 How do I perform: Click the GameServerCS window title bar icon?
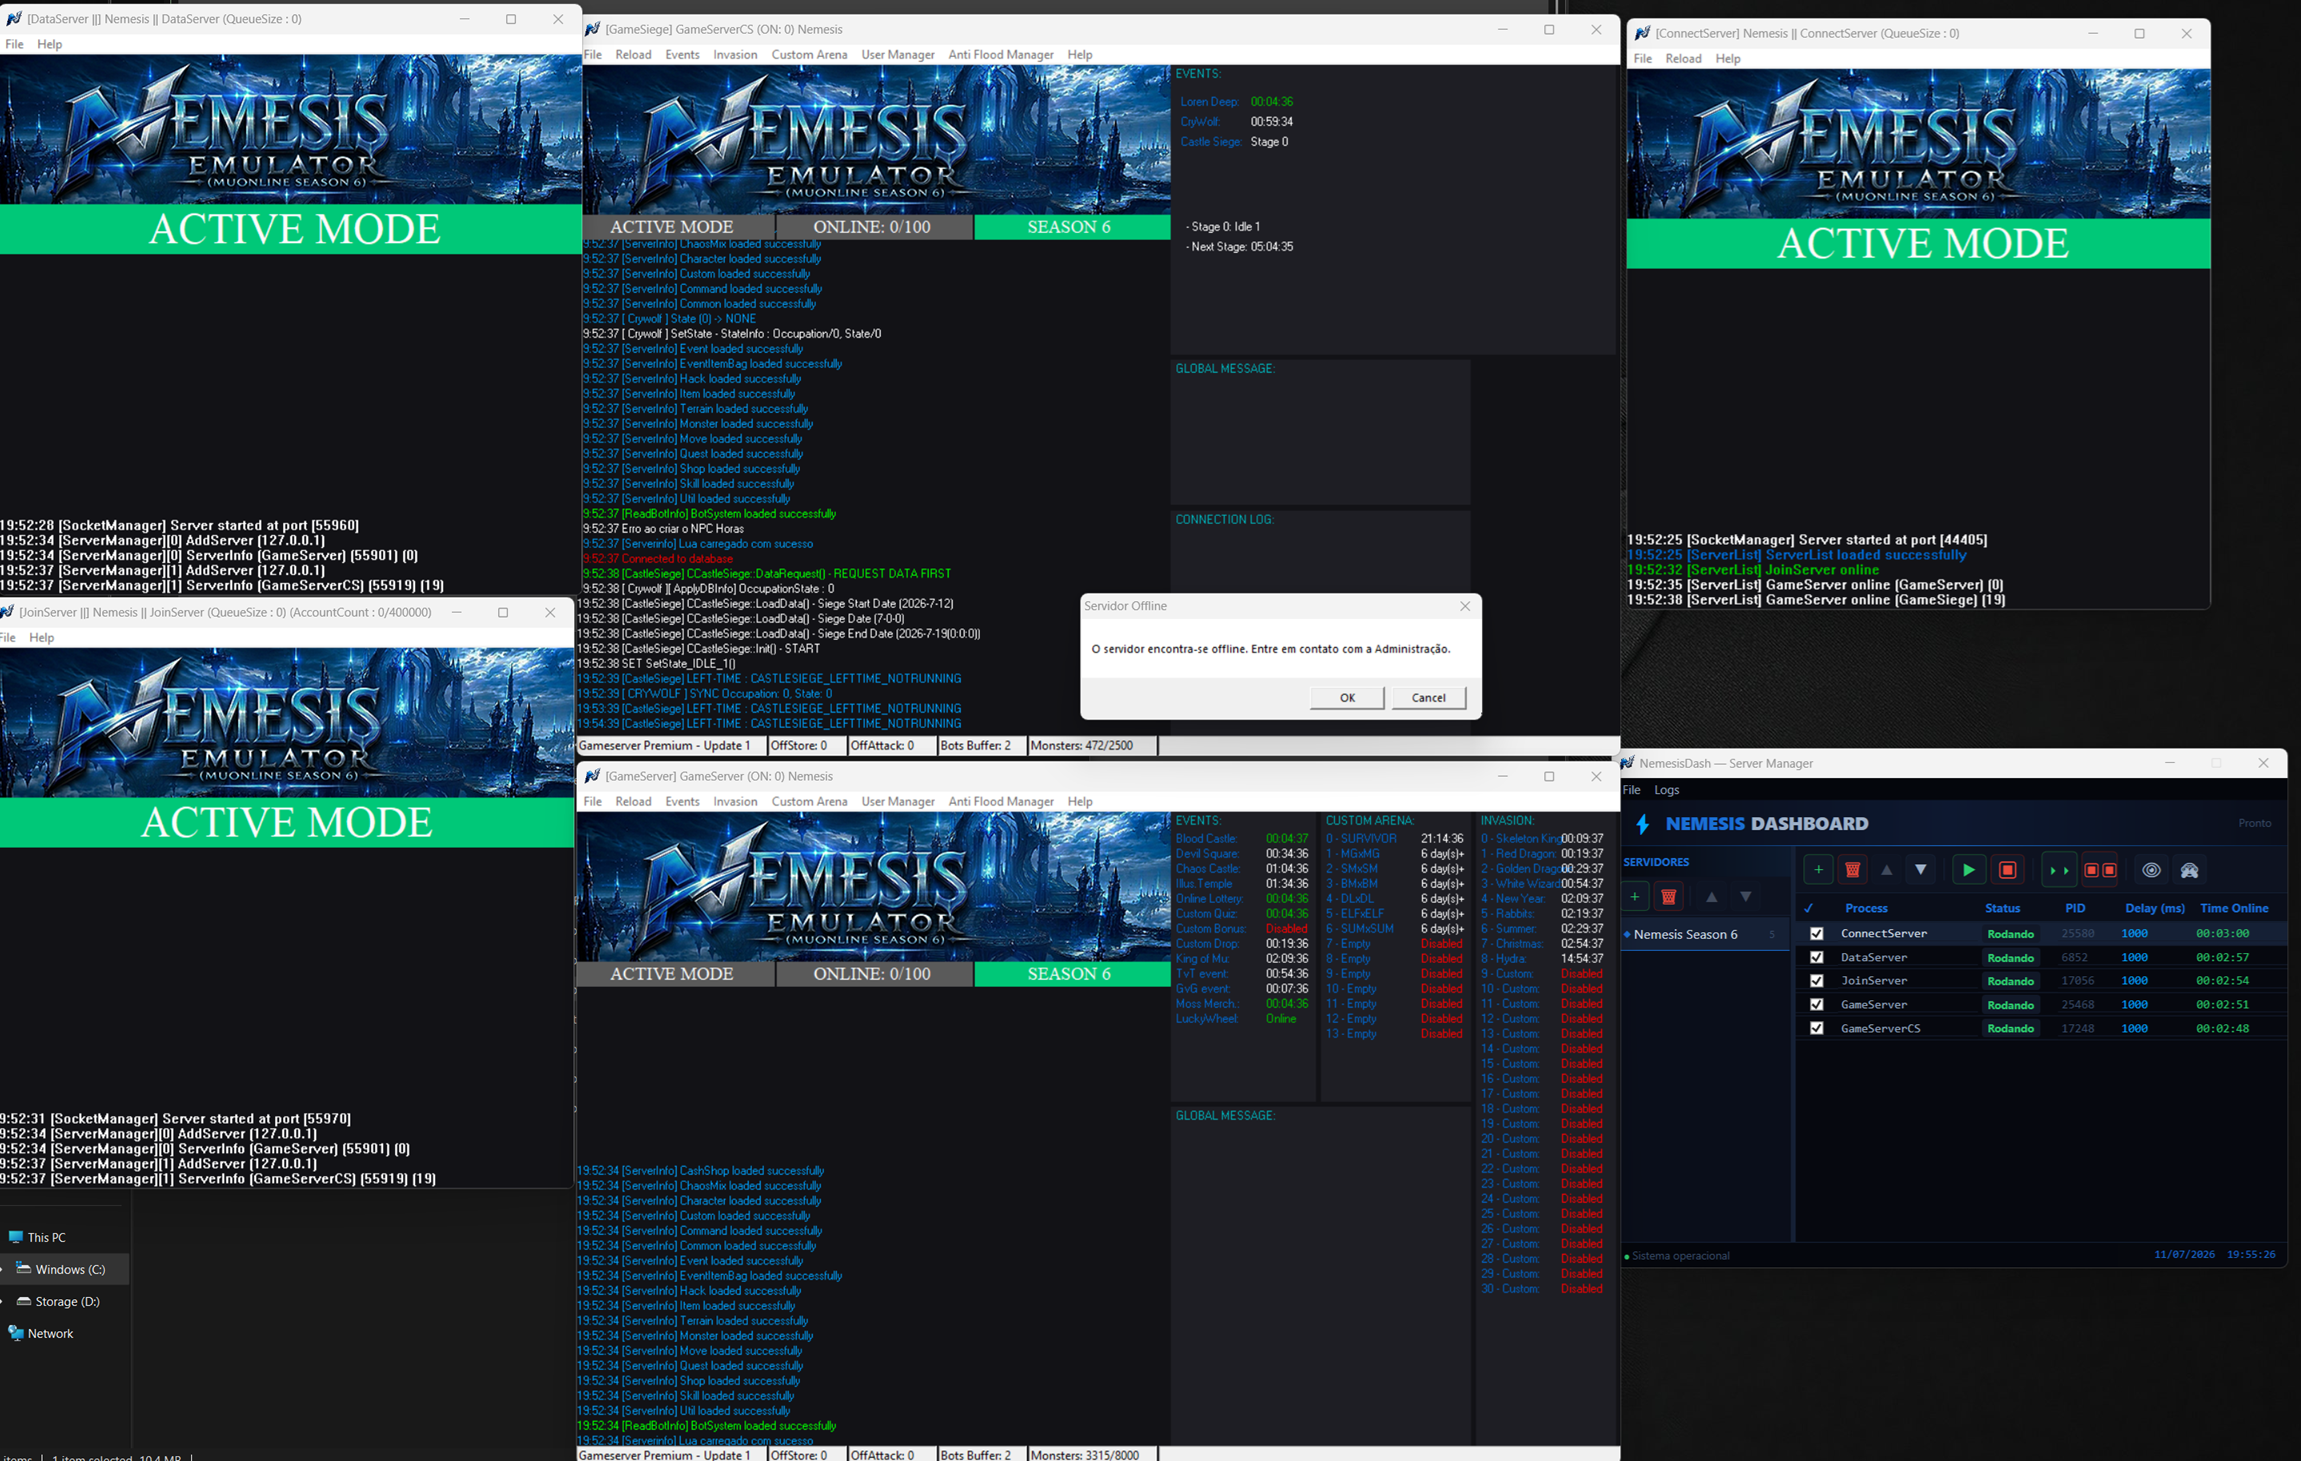click(x=593, y=29)
